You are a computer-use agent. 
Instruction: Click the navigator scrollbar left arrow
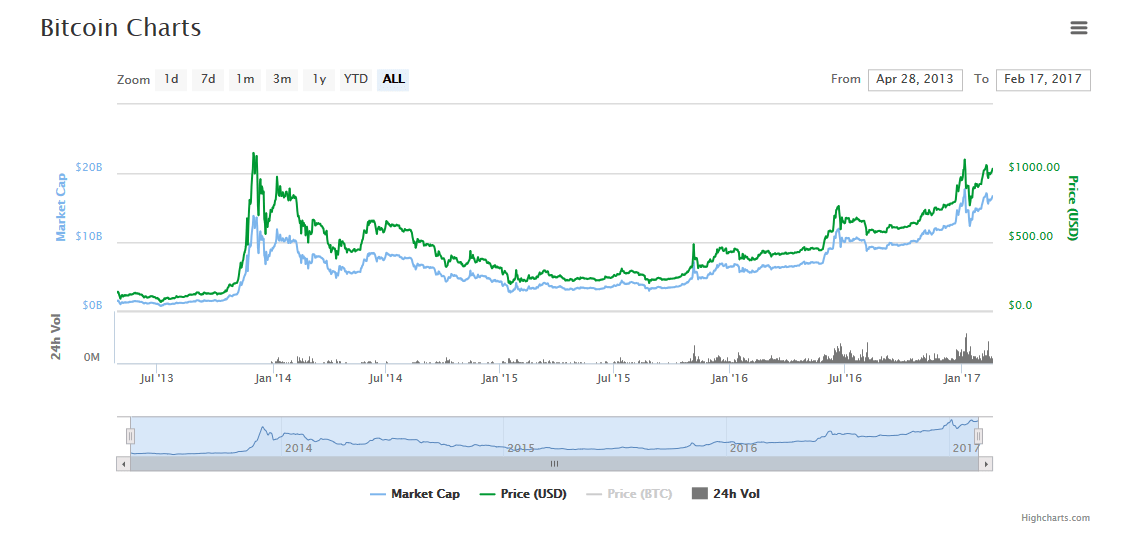pos(123,464)
